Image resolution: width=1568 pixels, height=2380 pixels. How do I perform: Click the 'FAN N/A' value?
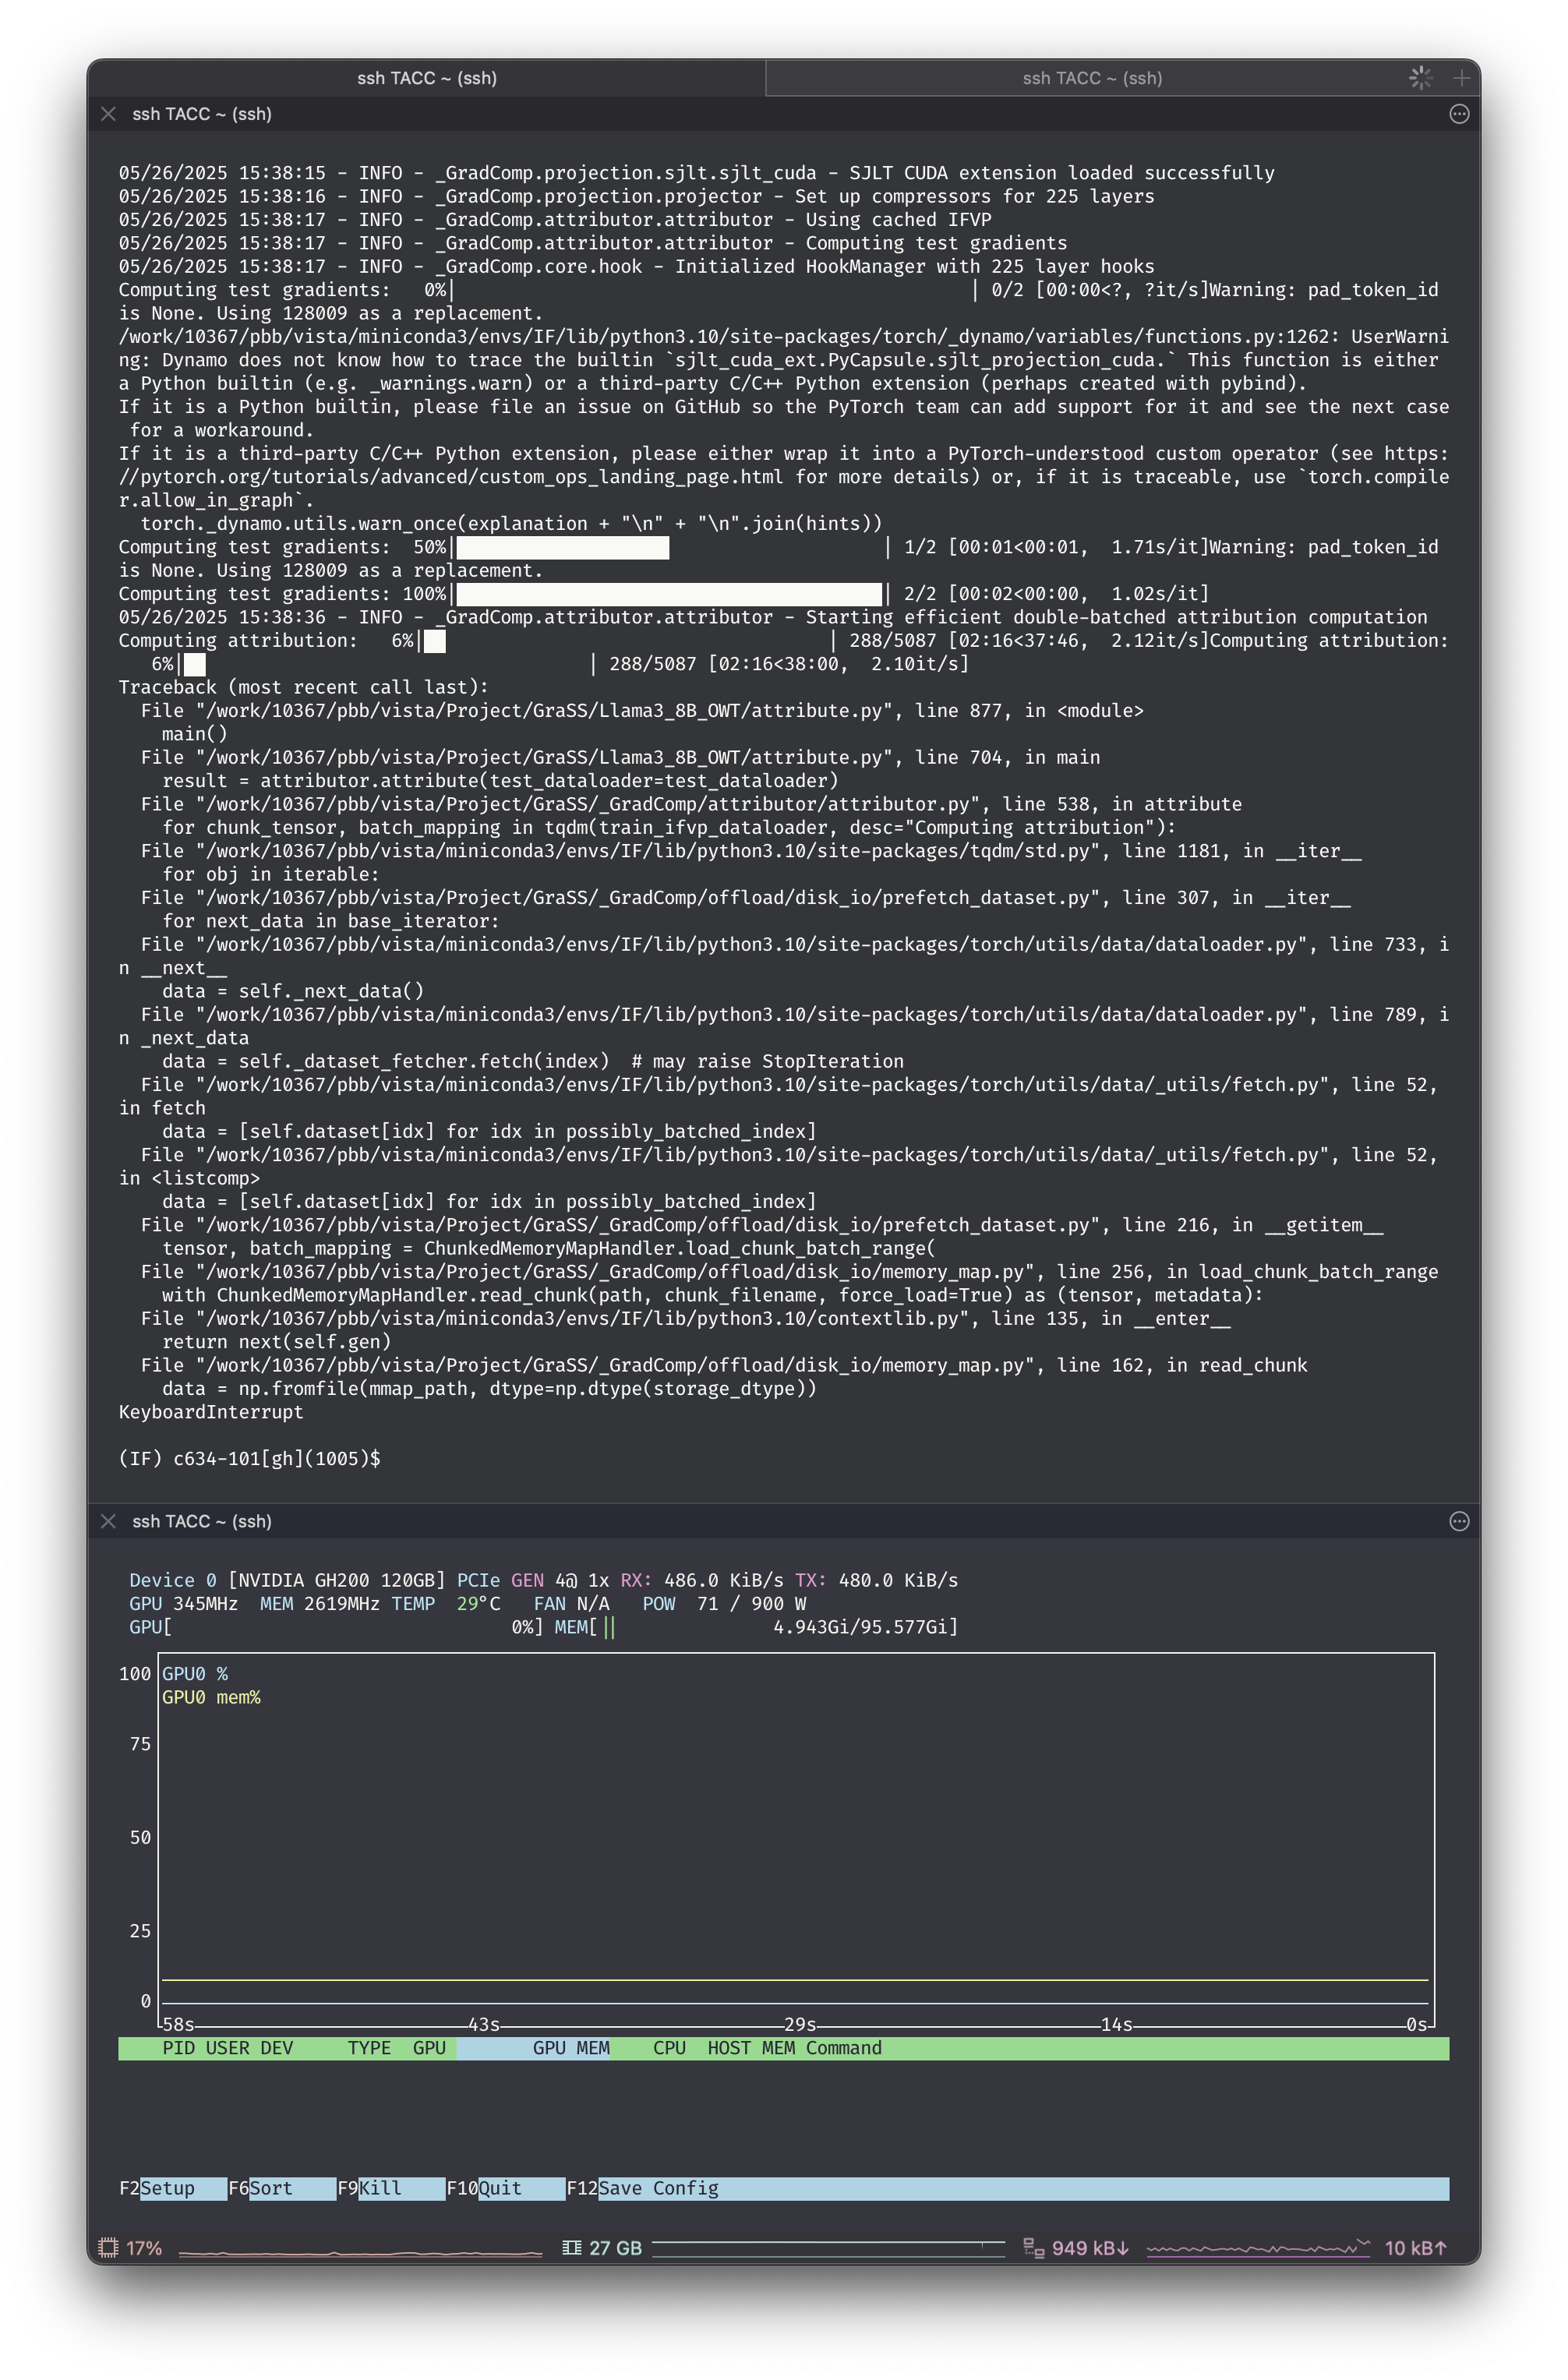tap(571, 1604)
